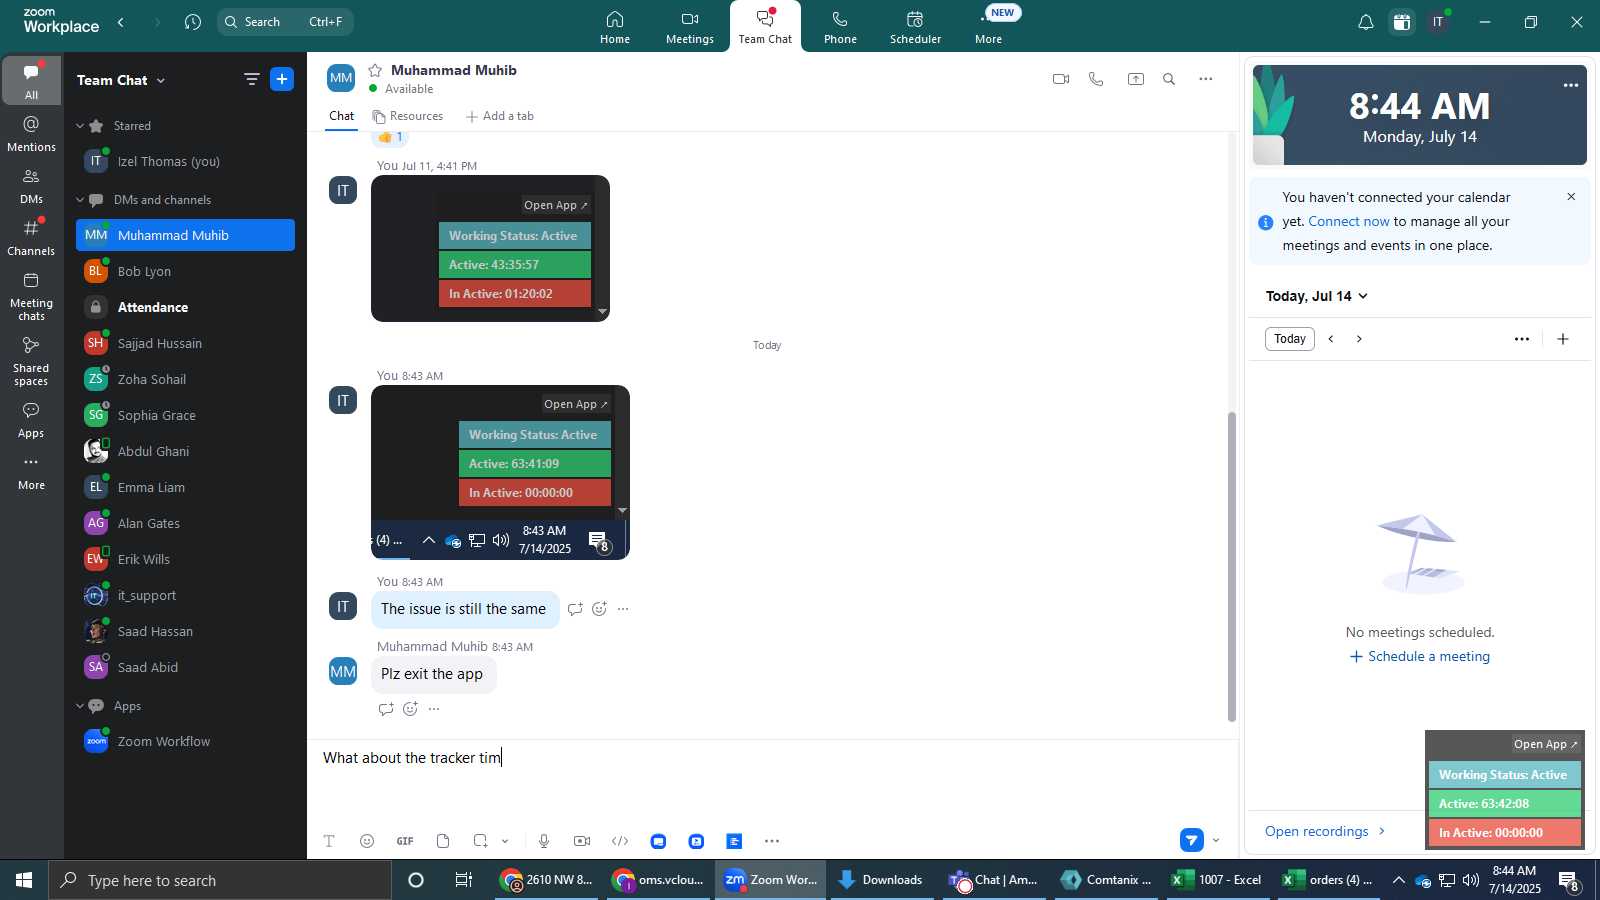Click the Connect now calendar link

[x=1349, y=221]
